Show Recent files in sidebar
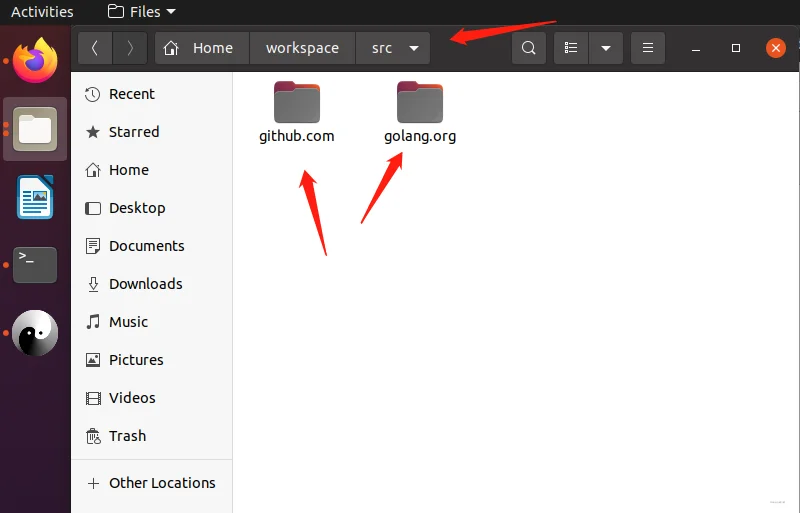The image size is (800, 513). 152,94
